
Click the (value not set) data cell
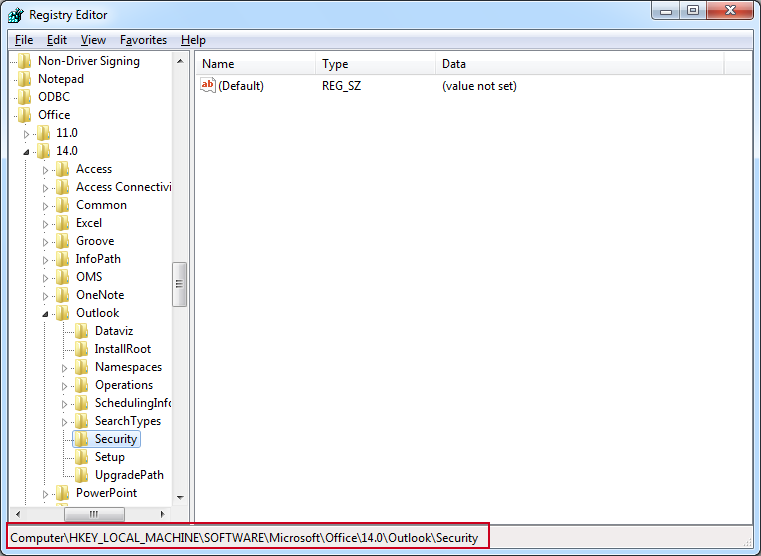[479, 86]
